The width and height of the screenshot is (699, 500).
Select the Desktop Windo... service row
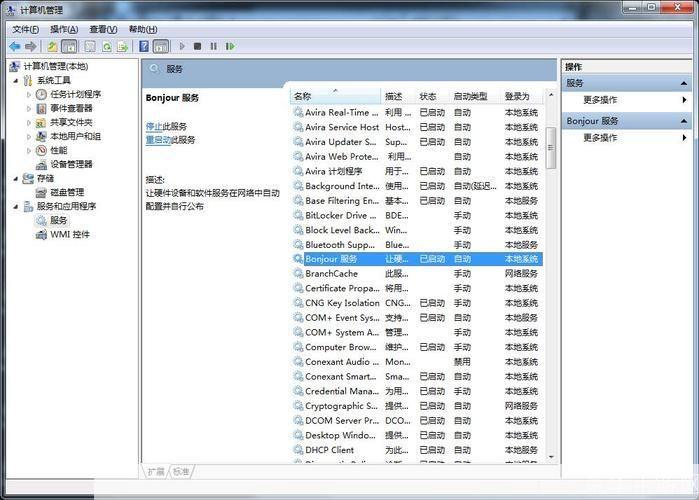416,435
